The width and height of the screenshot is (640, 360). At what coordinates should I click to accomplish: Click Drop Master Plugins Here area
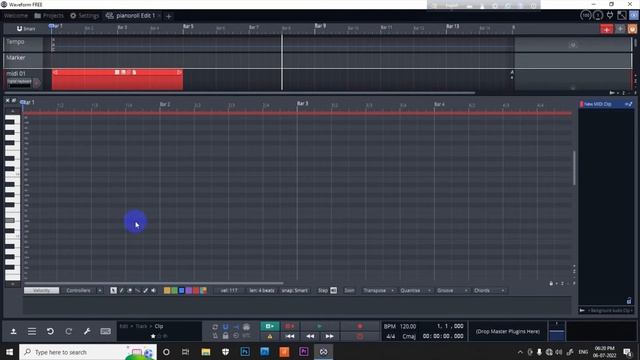(x=508, y=331)
